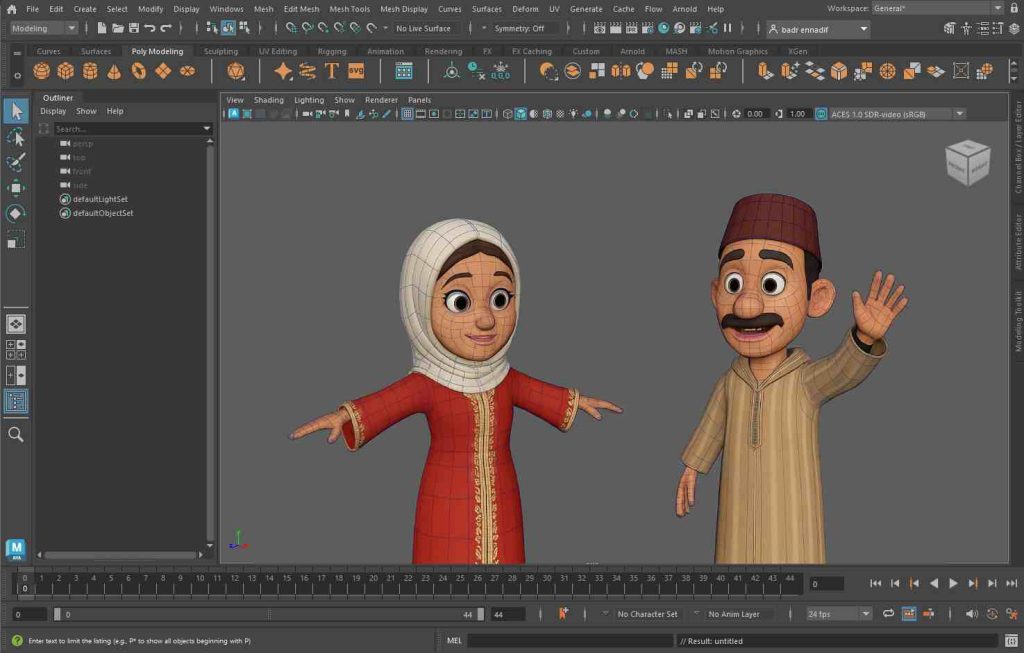This screenshot has width=1024, height=653.
Task: Click the New scene icon
Action: (x=101, y=28)
